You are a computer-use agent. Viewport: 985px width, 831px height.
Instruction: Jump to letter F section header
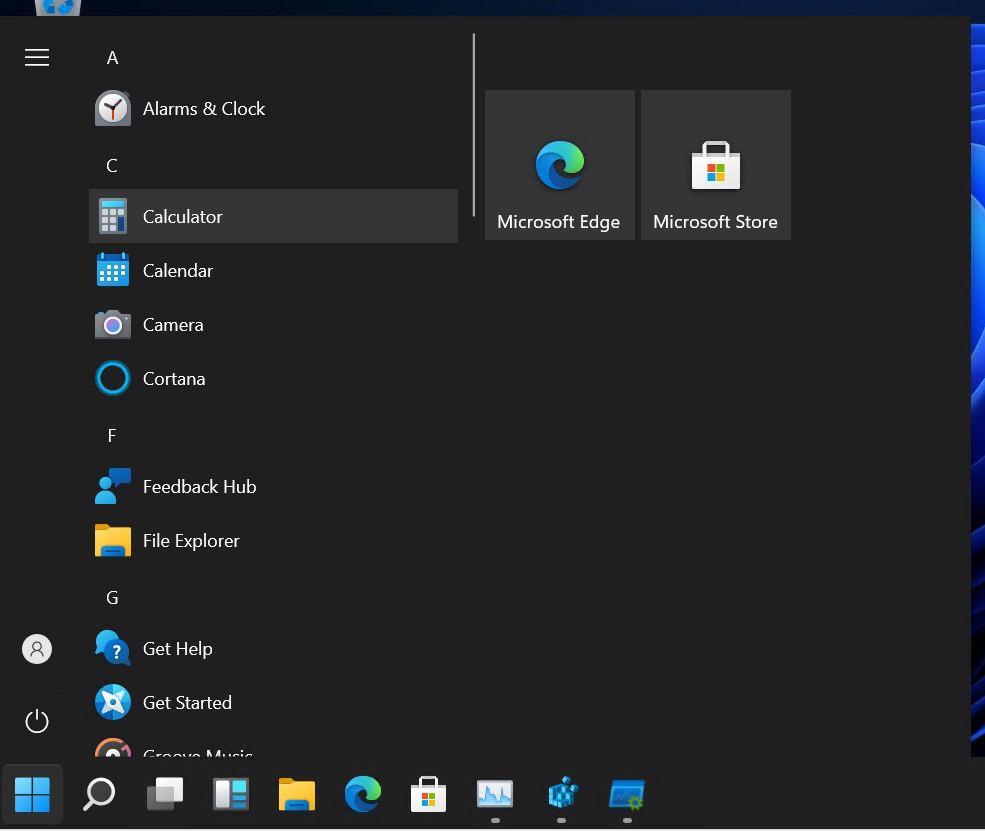coord(112,436)
